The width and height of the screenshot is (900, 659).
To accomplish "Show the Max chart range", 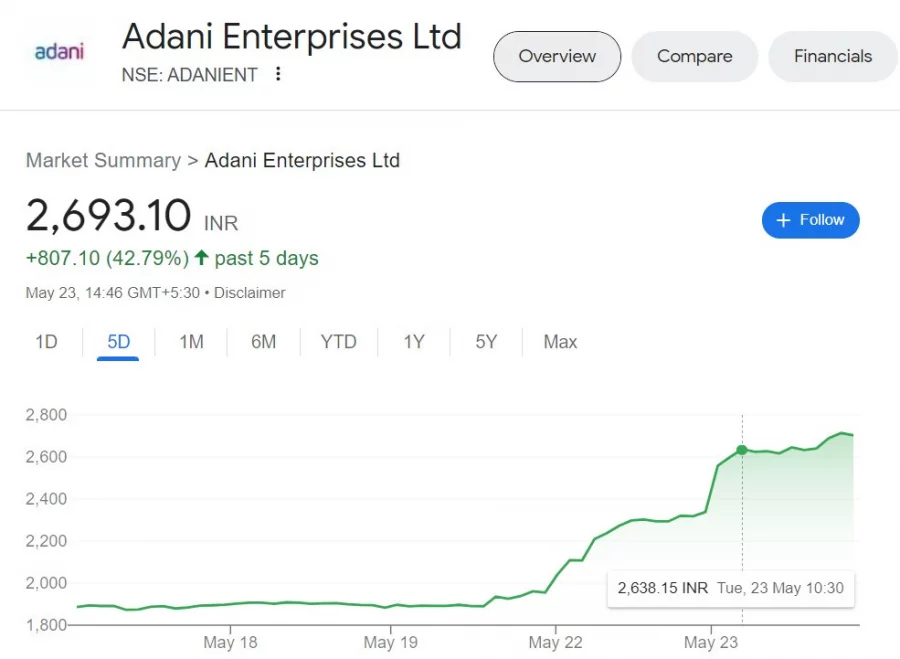I will 560,342.
